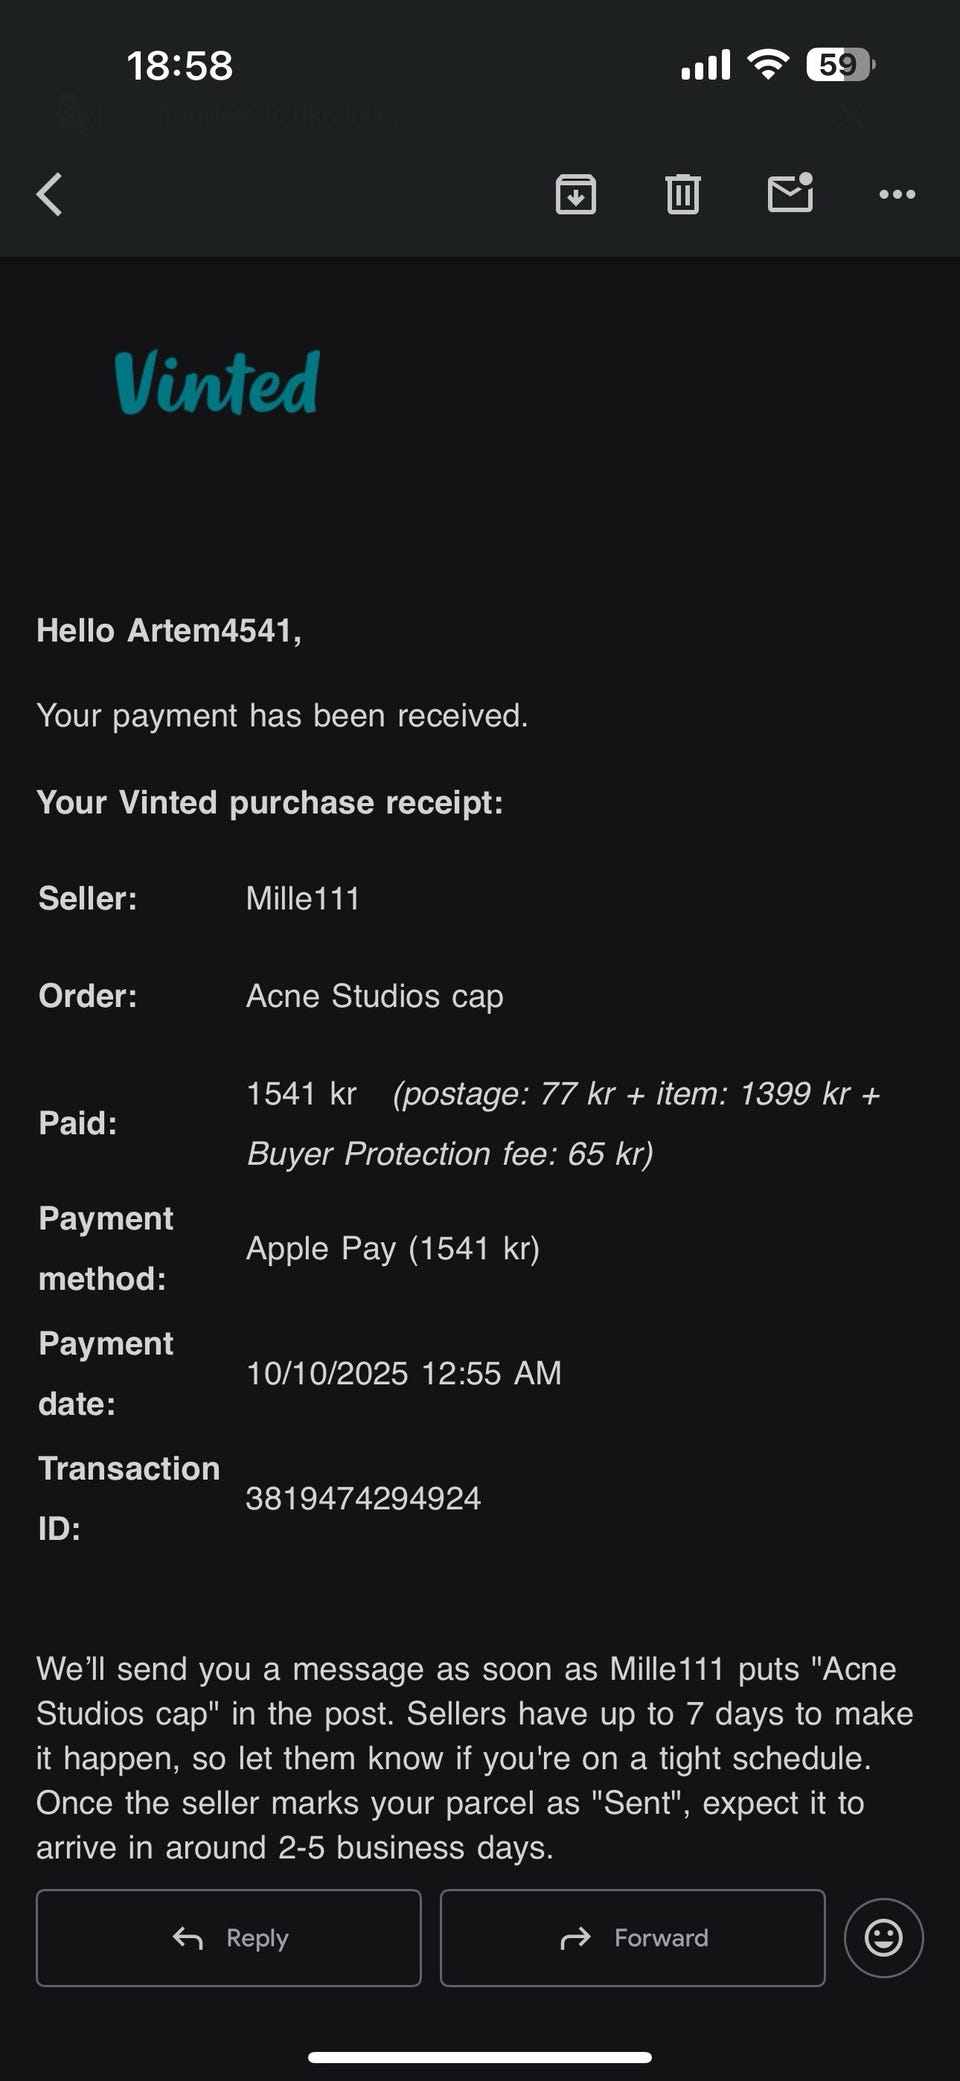Delete the email with the trash icon
This screenshot has height=2081, width=960.
click(683, 194)
